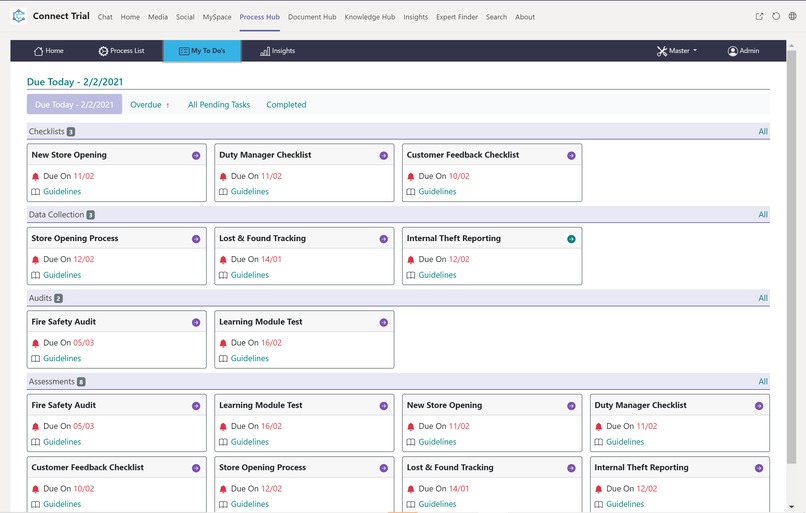This screenshot has width=806, height=513.
Task: Go to Home in the process toolbar
Action: click(48, 51)
